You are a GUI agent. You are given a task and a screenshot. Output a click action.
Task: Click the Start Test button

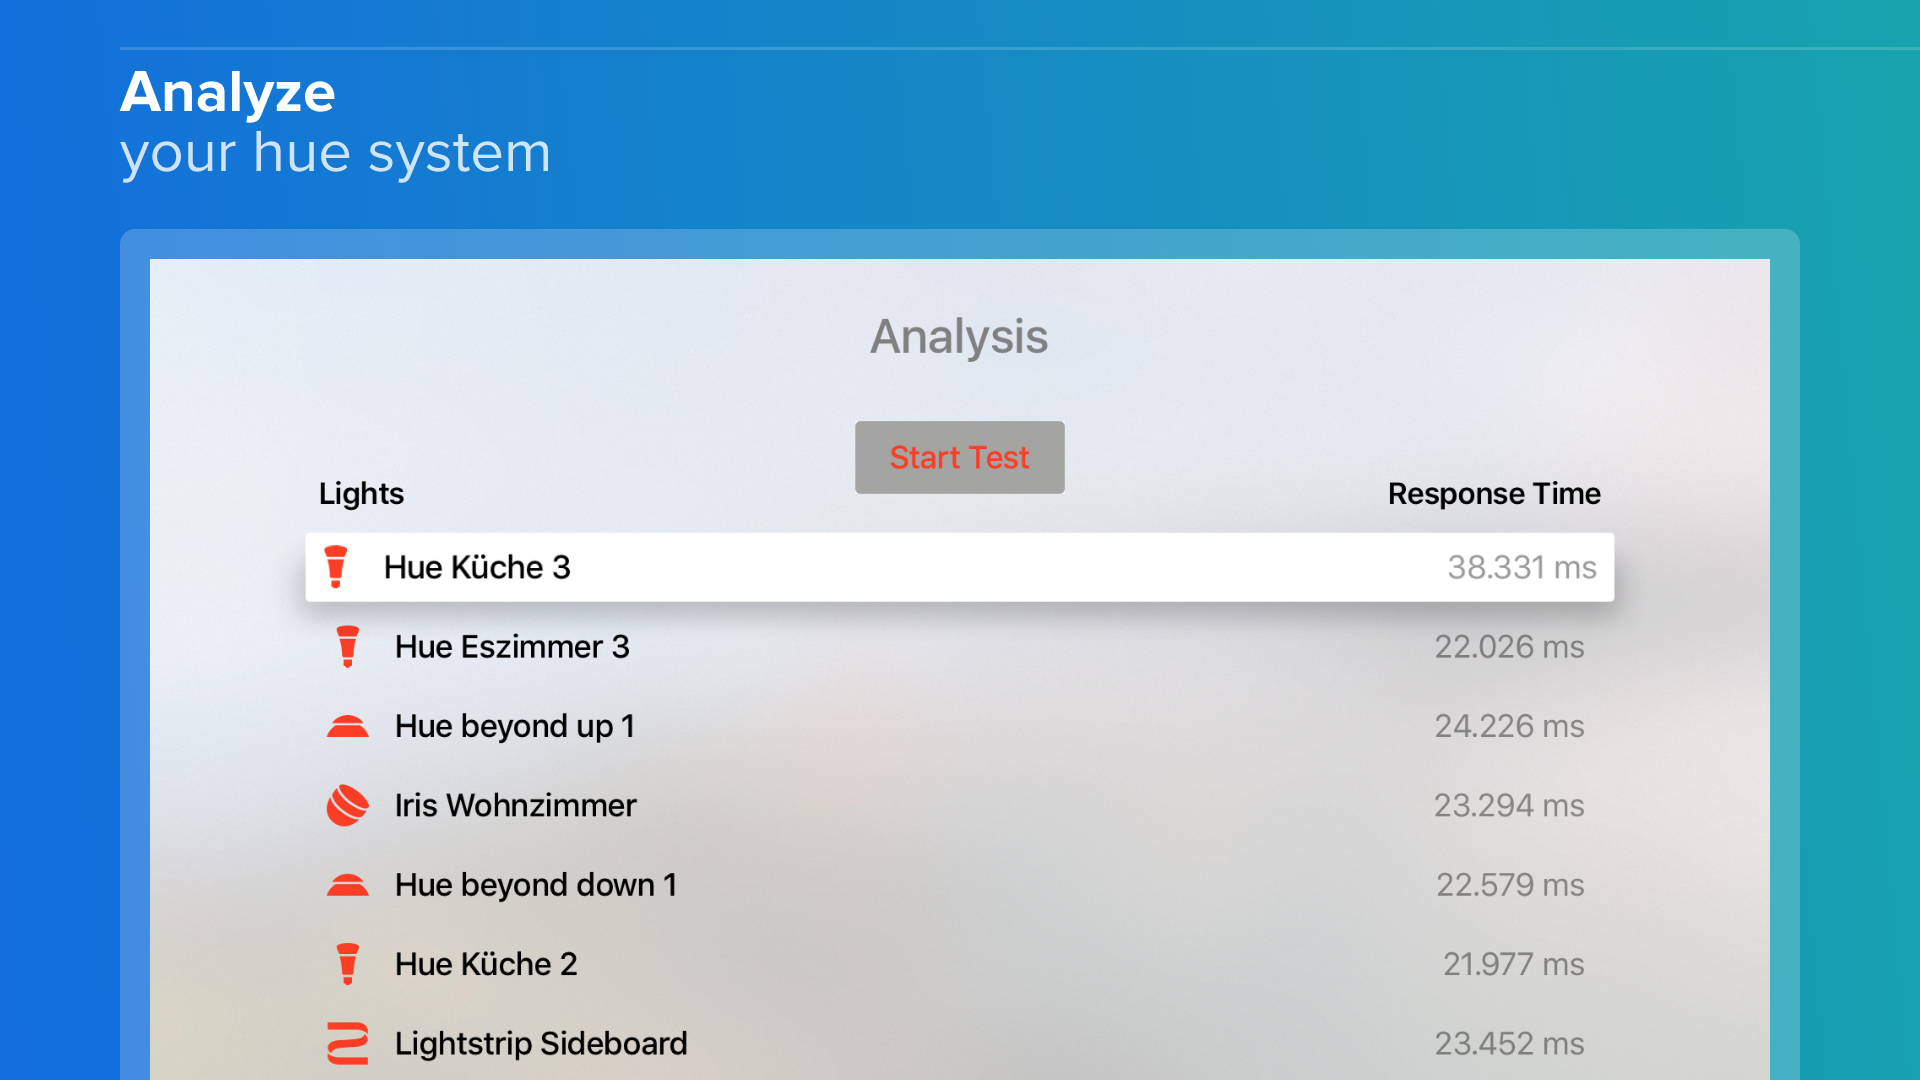959,457
